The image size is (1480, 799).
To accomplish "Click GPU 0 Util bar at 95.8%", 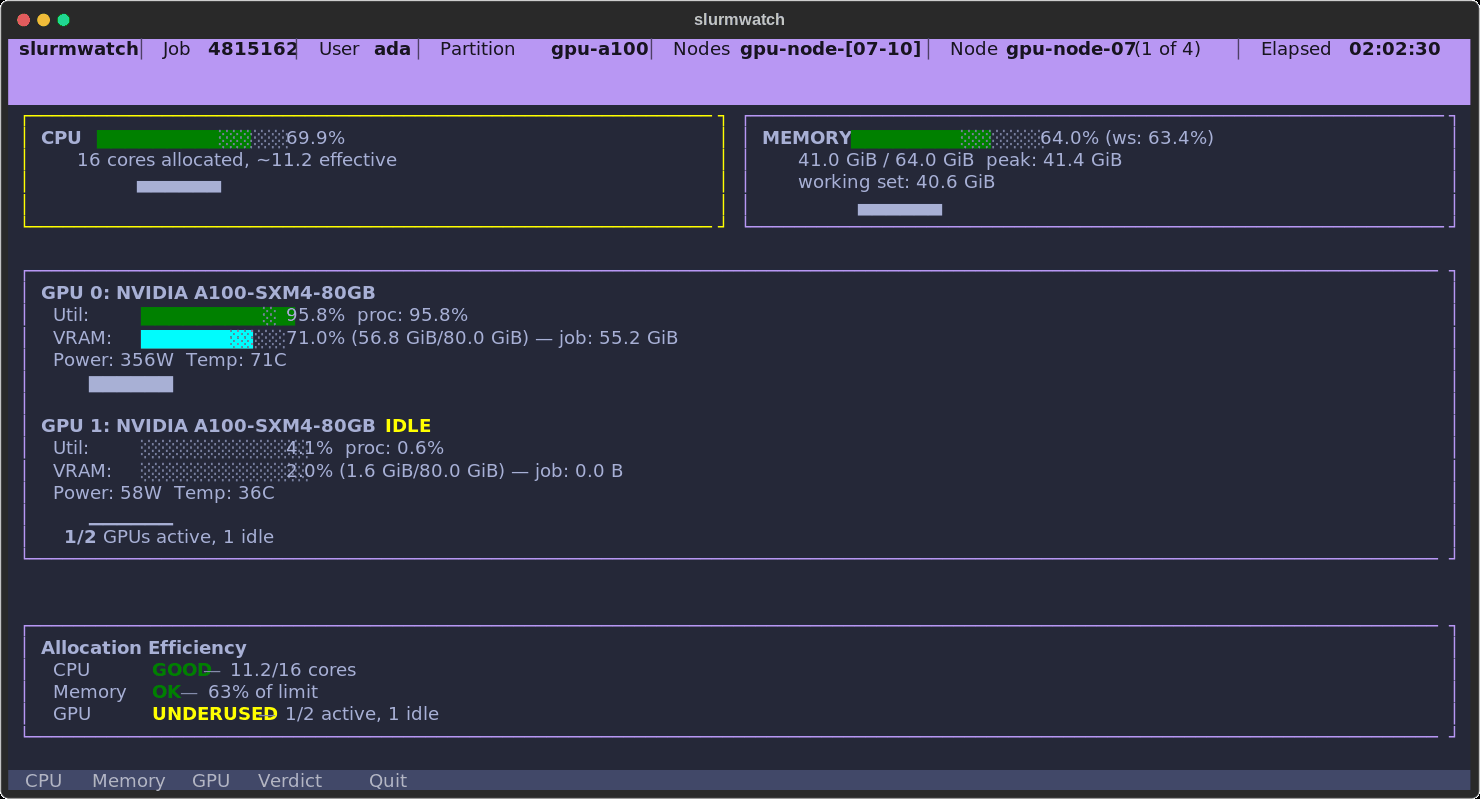I will pyautogui.click(x=218, y=316).
